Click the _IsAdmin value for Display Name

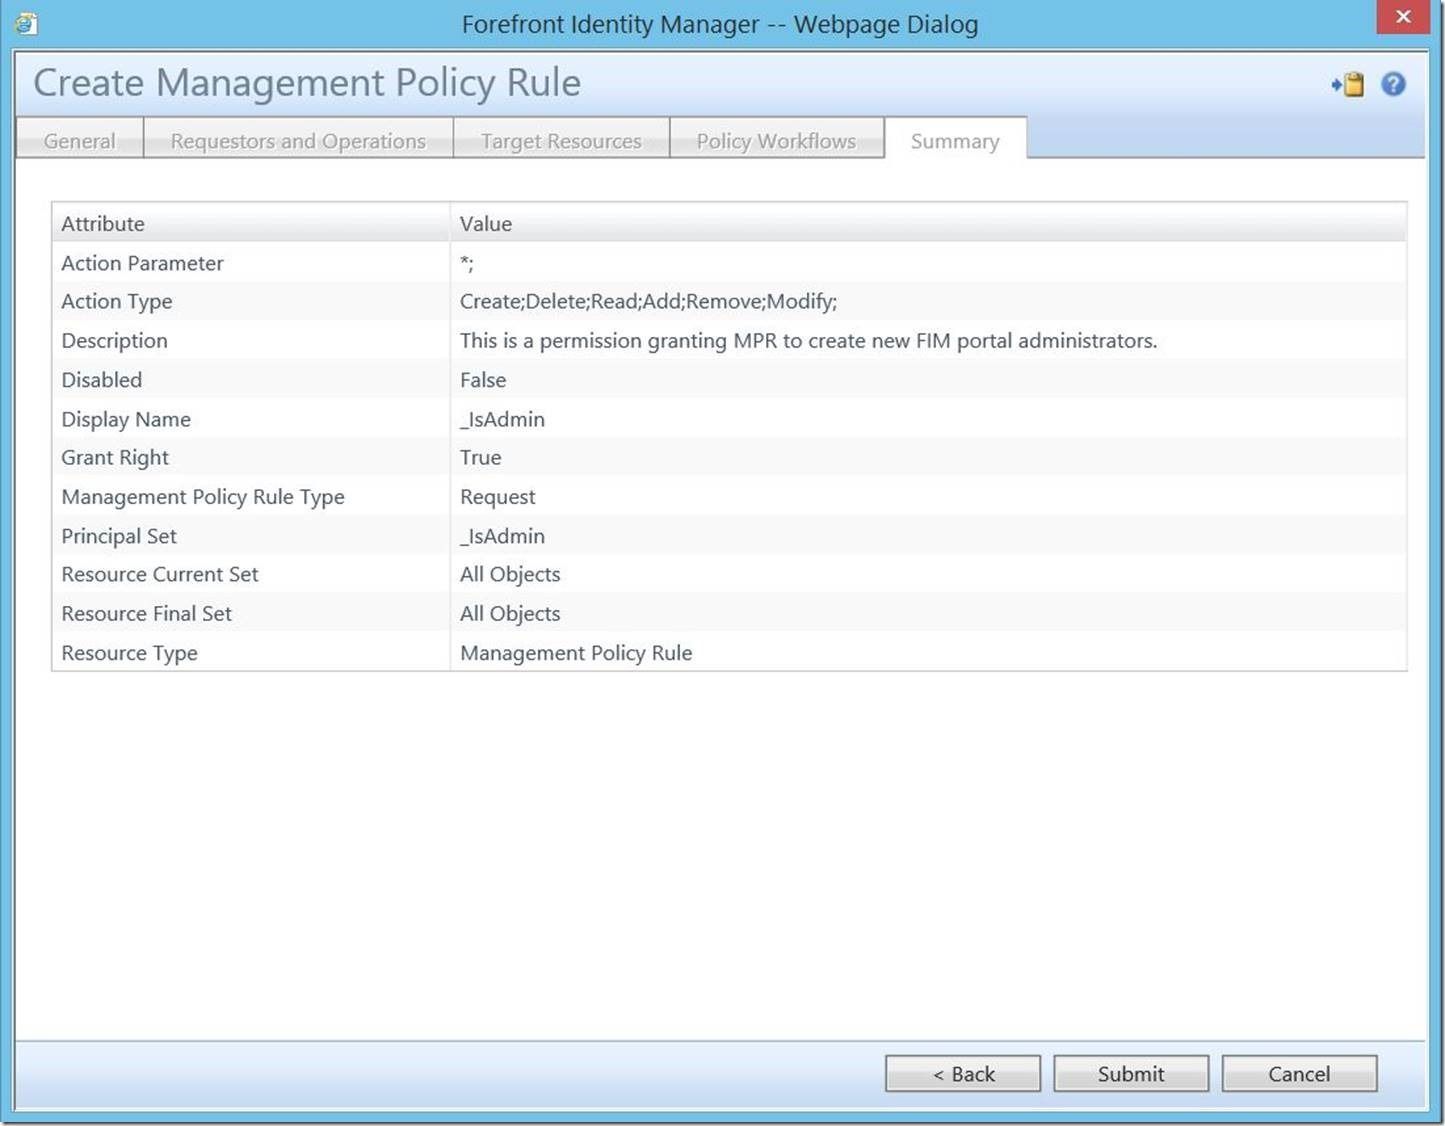click(x=502, y=419)
